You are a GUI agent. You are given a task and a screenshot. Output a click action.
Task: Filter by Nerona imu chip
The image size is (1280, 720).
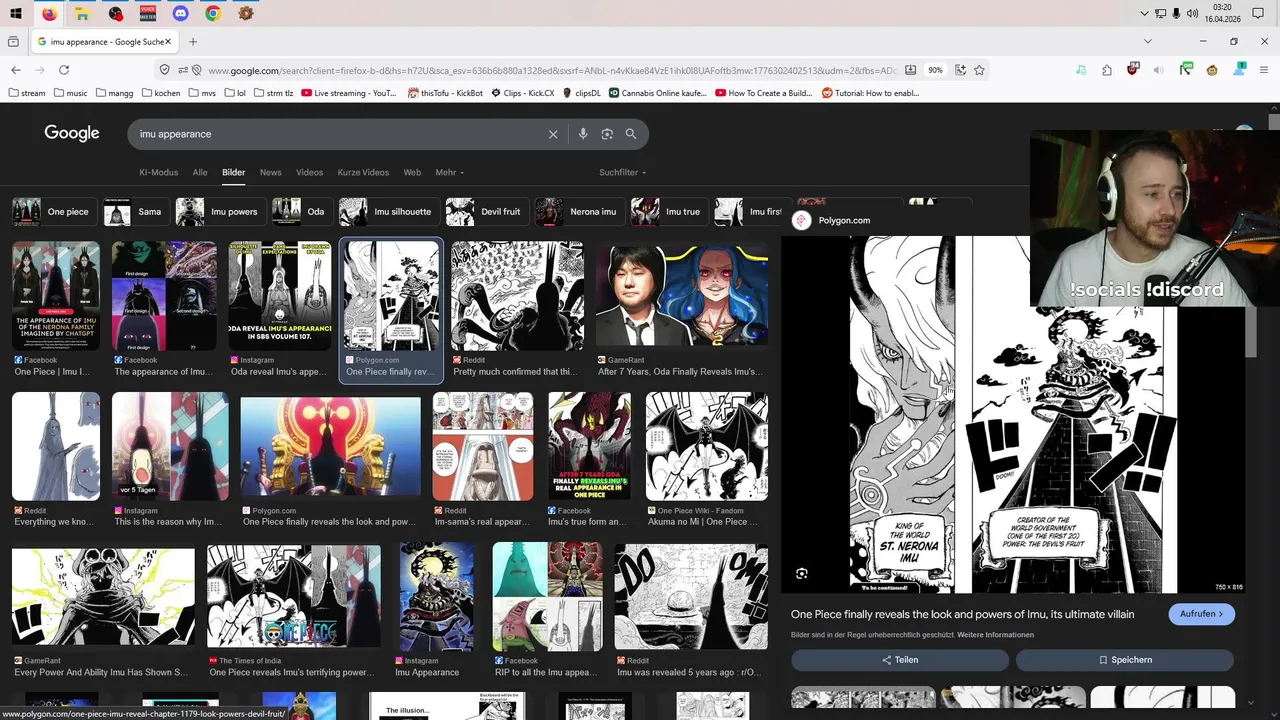(x=578, y=212)
